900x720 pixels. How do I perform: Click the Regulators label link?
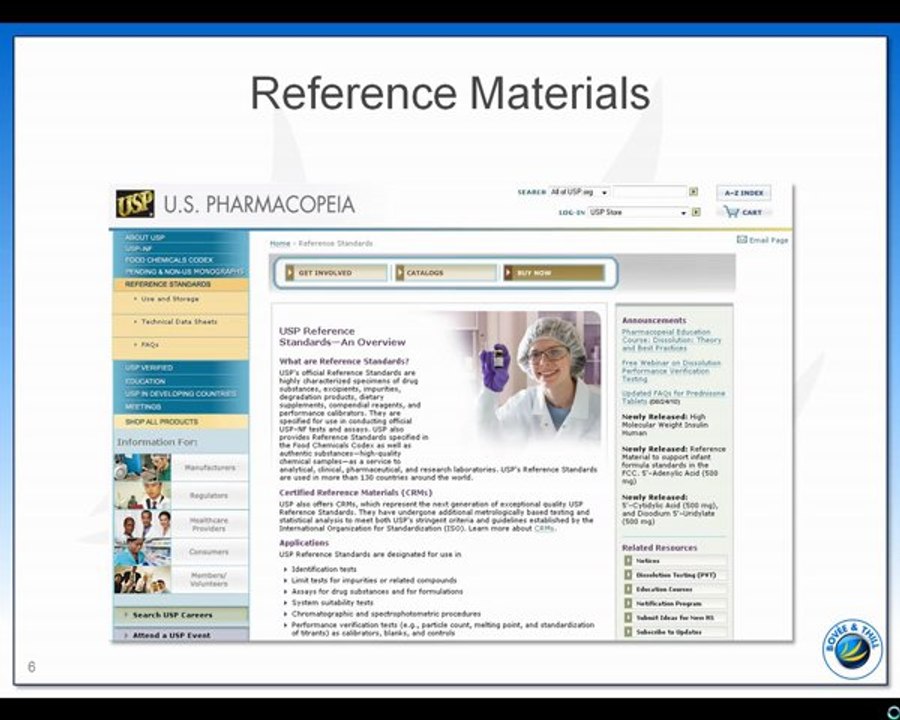pyautogui.click(x=209, y=496)
